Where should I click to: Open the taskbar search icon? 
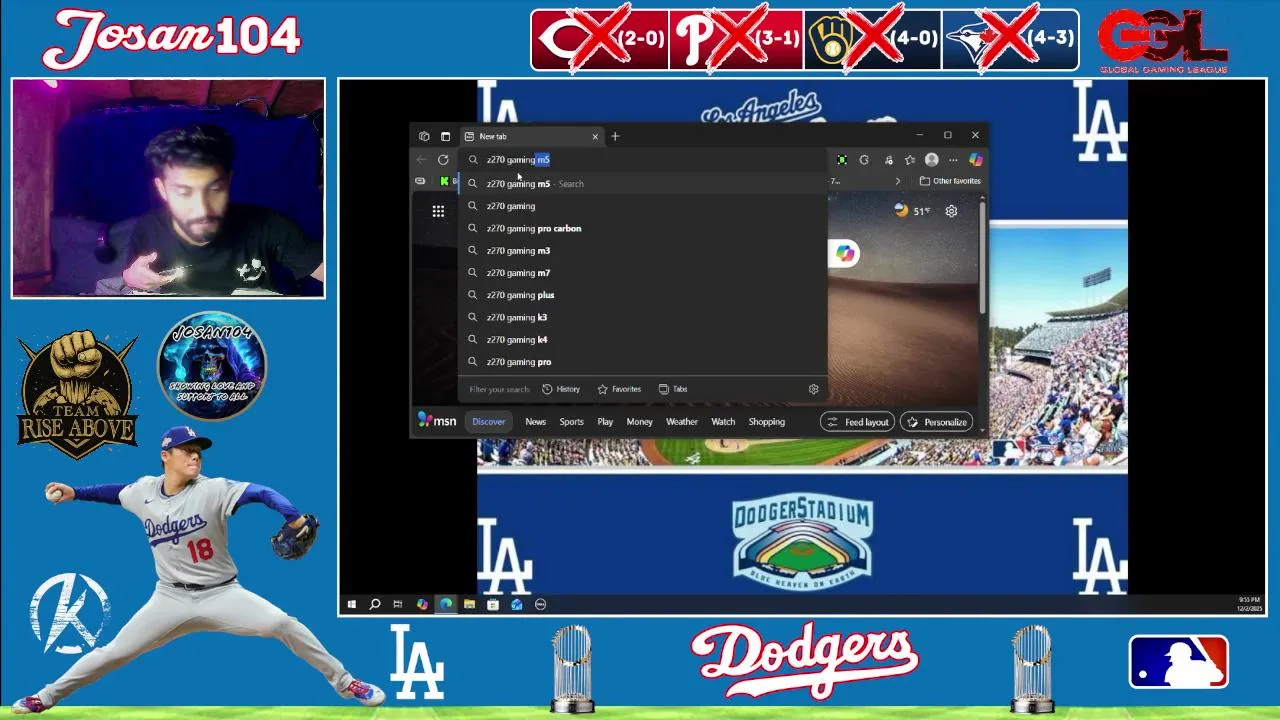click(x=375, y=604)
